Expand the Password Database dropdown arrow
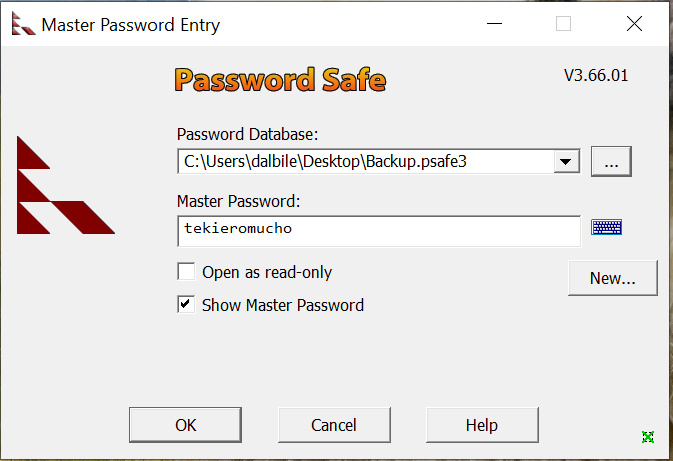The image size is (673, 461). (x=566, y=161)
